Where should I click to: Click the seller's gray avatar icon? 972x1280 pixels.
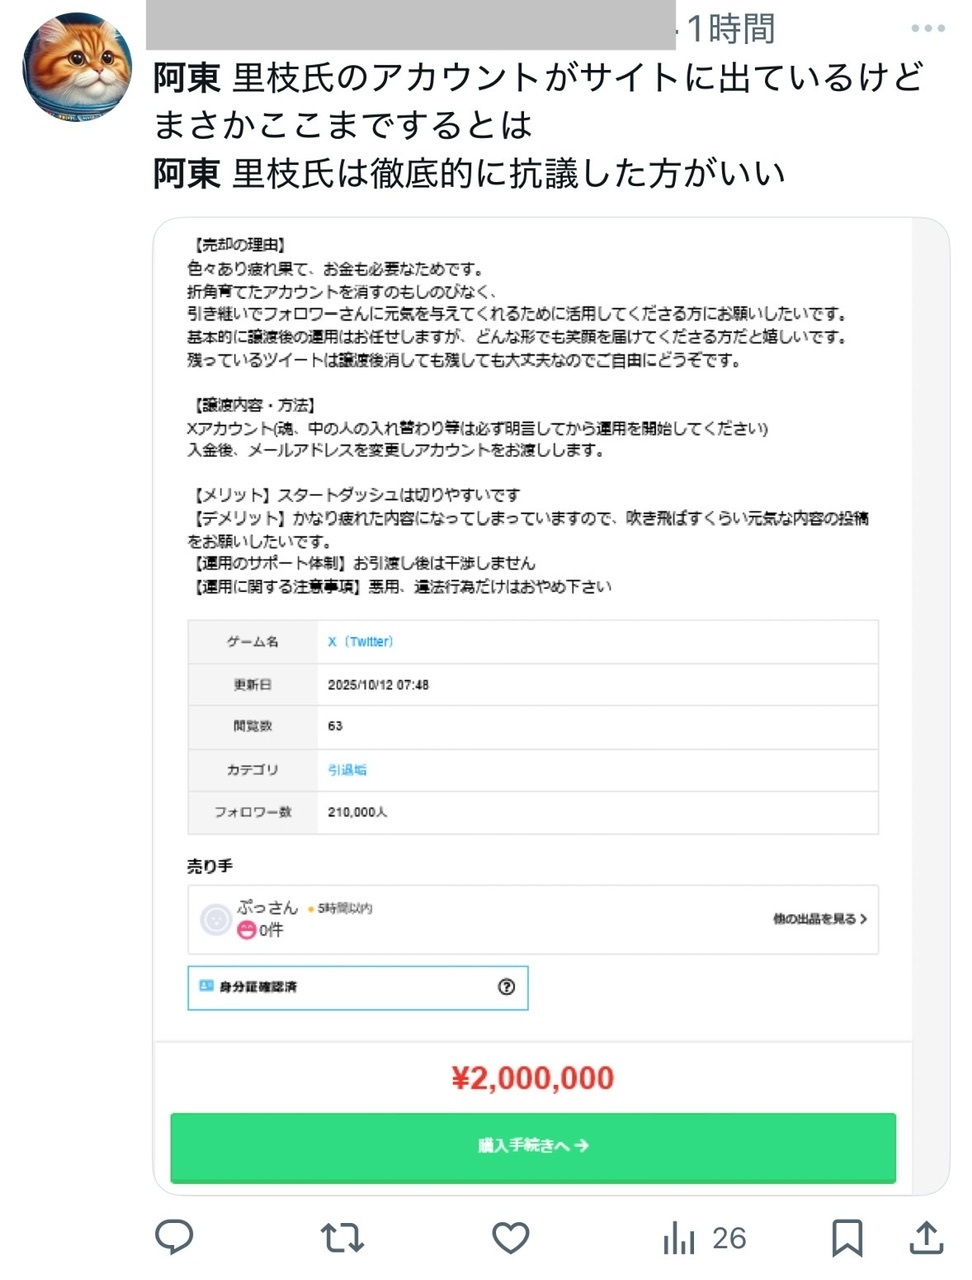216,919
